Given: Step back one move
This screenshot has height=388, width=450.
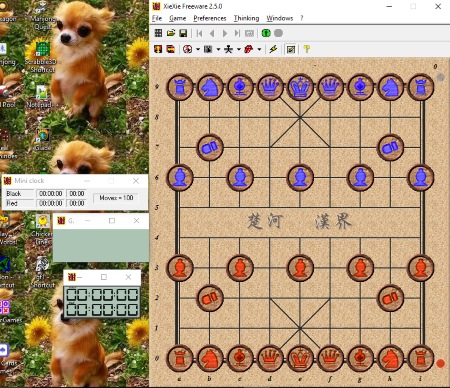Looking at the screenshot, I should click(x=212, y=33).
